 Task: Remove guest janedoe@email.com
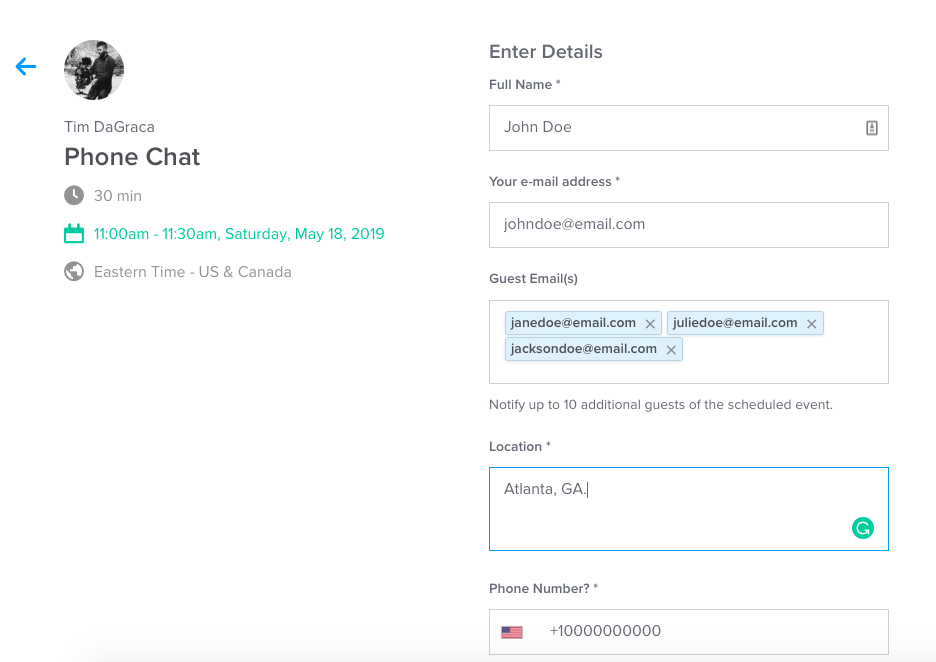pyautogui.click(x=650, y=324)
